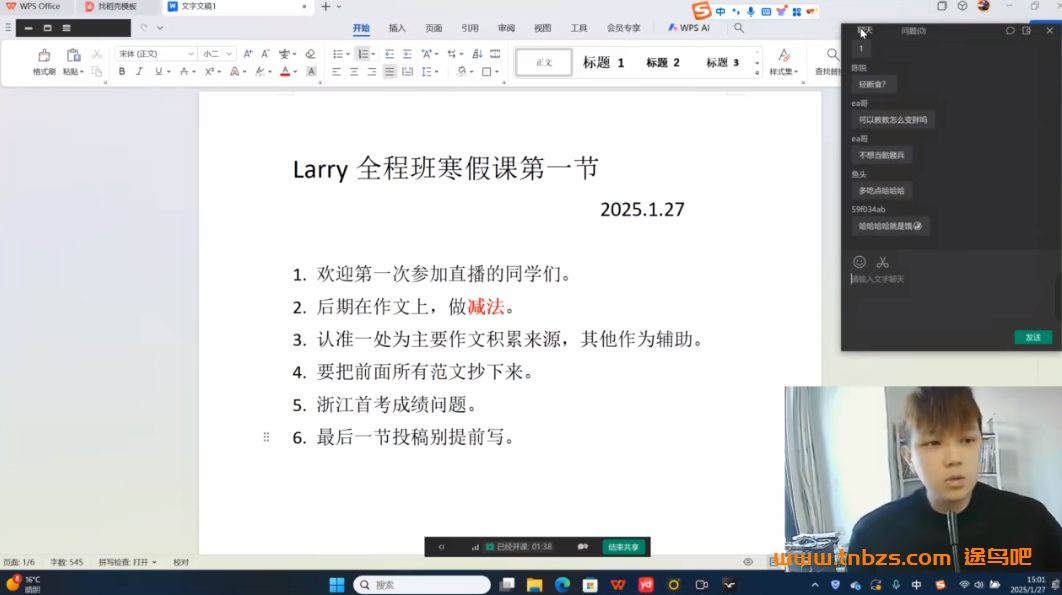Viewport: 1062px width, 595px height.
Task: Click the red font color swatch A
Action: [x=283, y=71]
